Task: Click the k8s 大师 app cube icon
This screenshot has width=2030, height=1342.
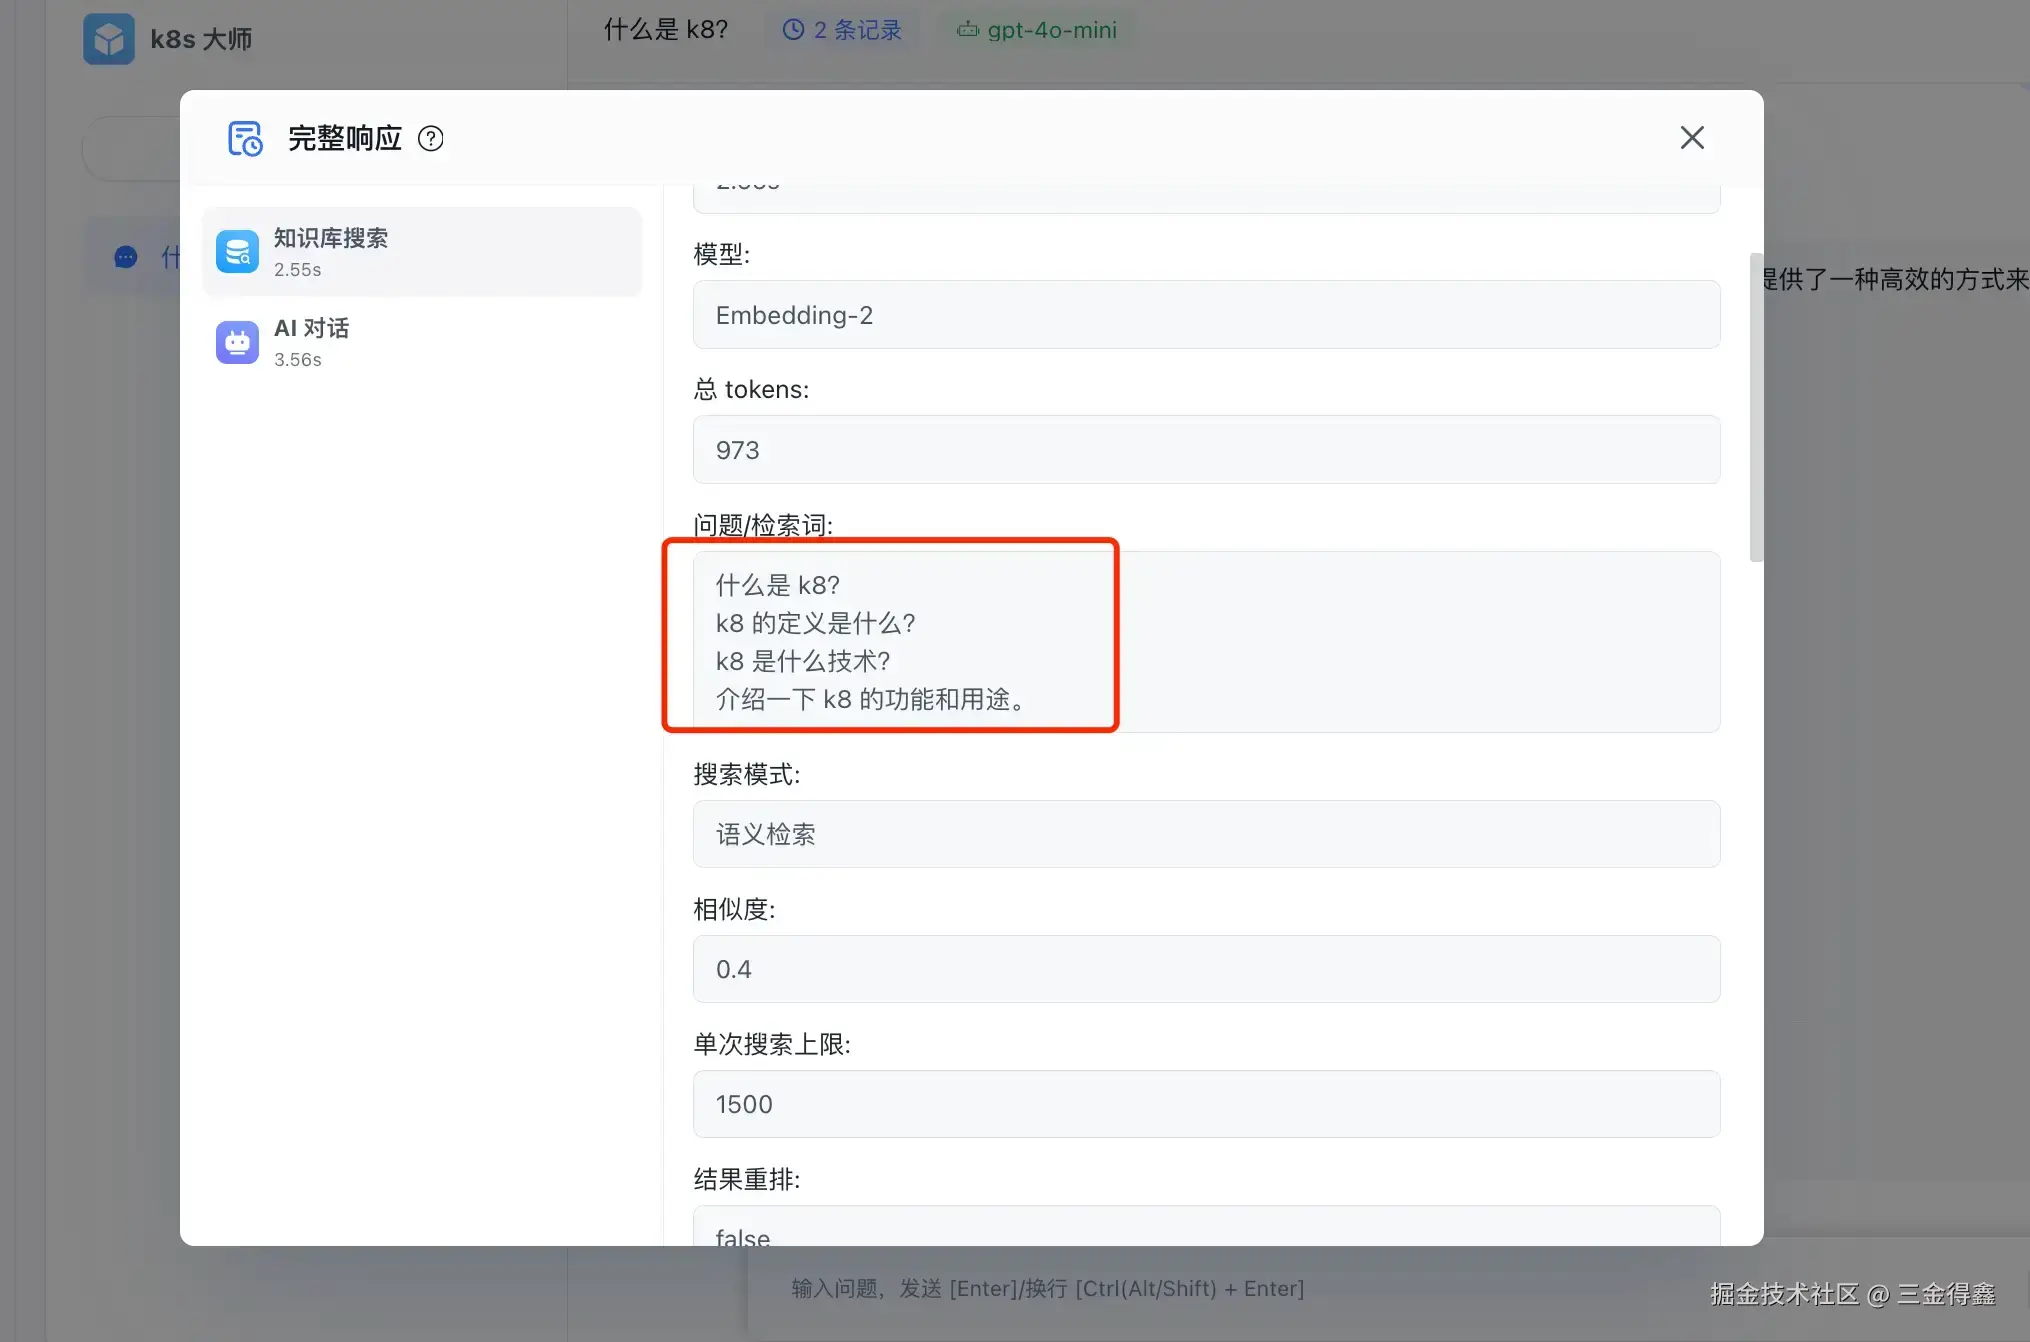Action: 108,39
